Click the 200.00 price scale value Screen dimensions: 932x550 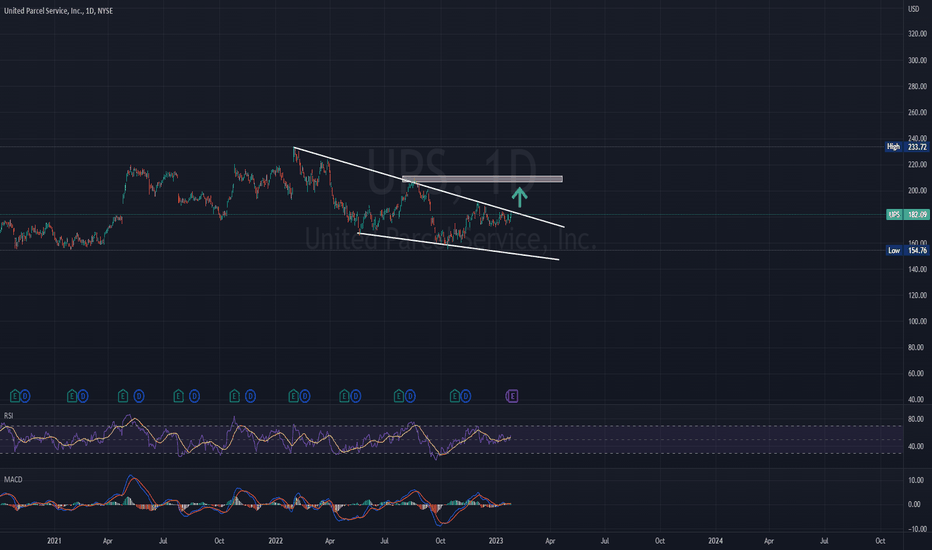[917, 191]
